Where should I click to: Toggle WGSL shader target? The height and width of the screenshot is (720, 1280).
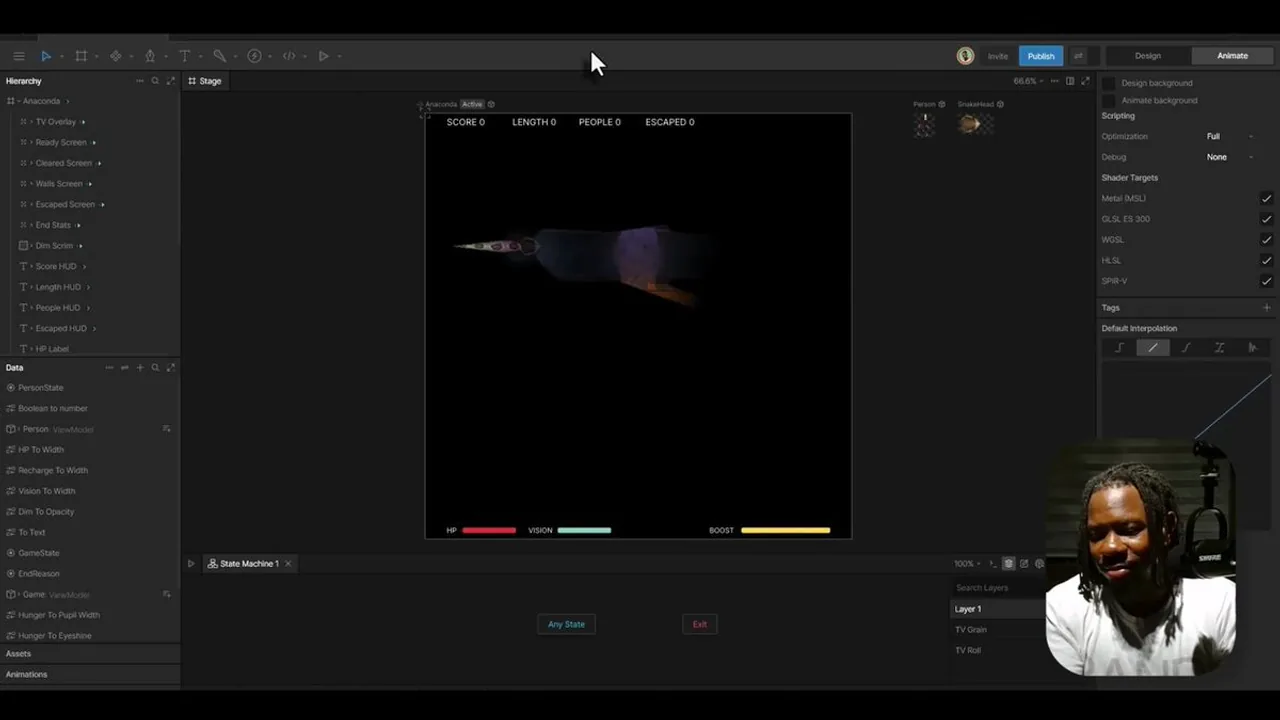click(1266, 240)
